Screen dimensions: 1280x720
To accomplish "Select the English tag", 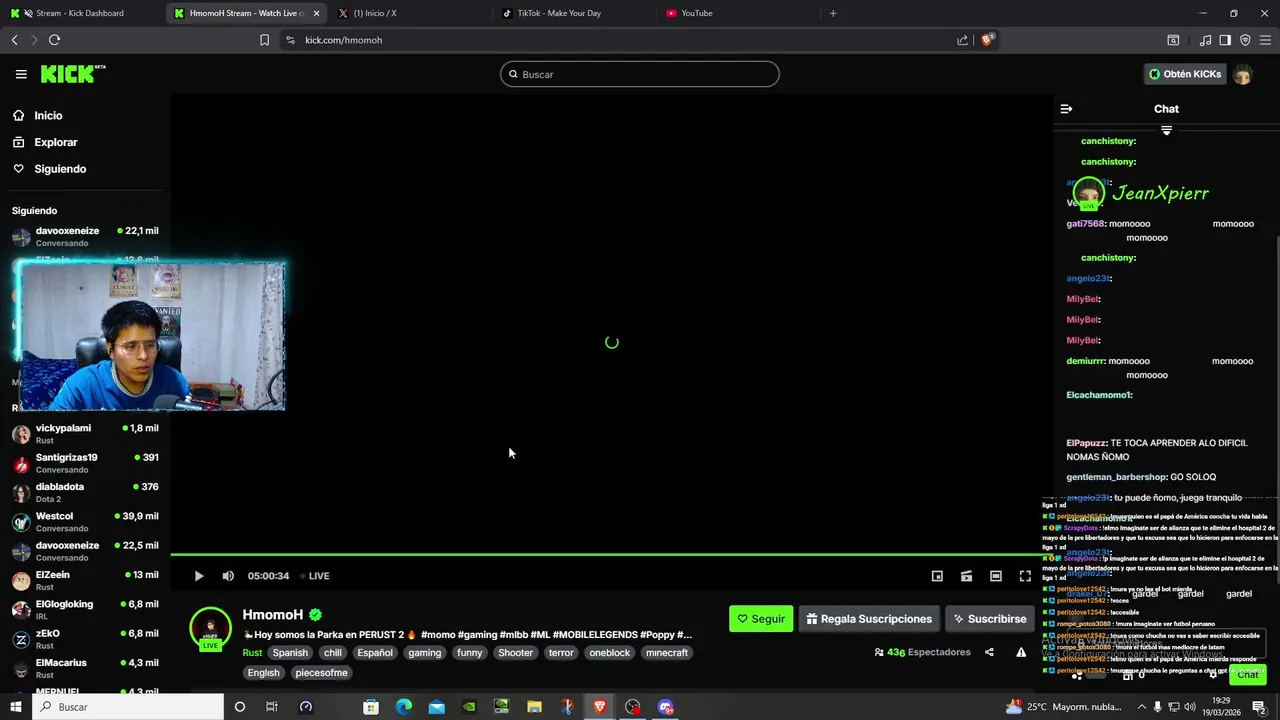I will click(264, 673).
